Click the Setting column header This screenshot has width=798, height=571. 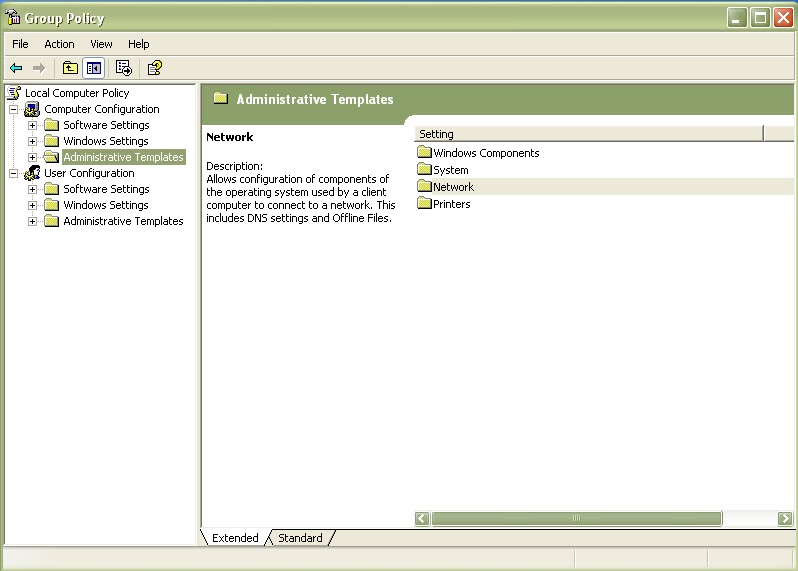tap(589, 134)
